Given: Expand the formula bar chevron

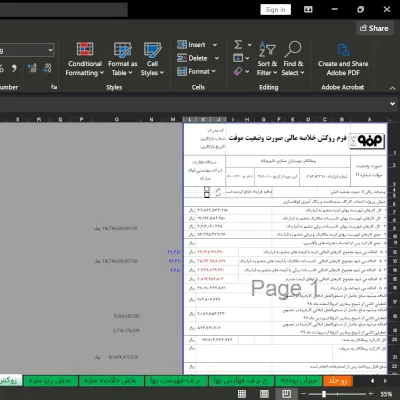Looking at the screenshot, I should [392, 104].
